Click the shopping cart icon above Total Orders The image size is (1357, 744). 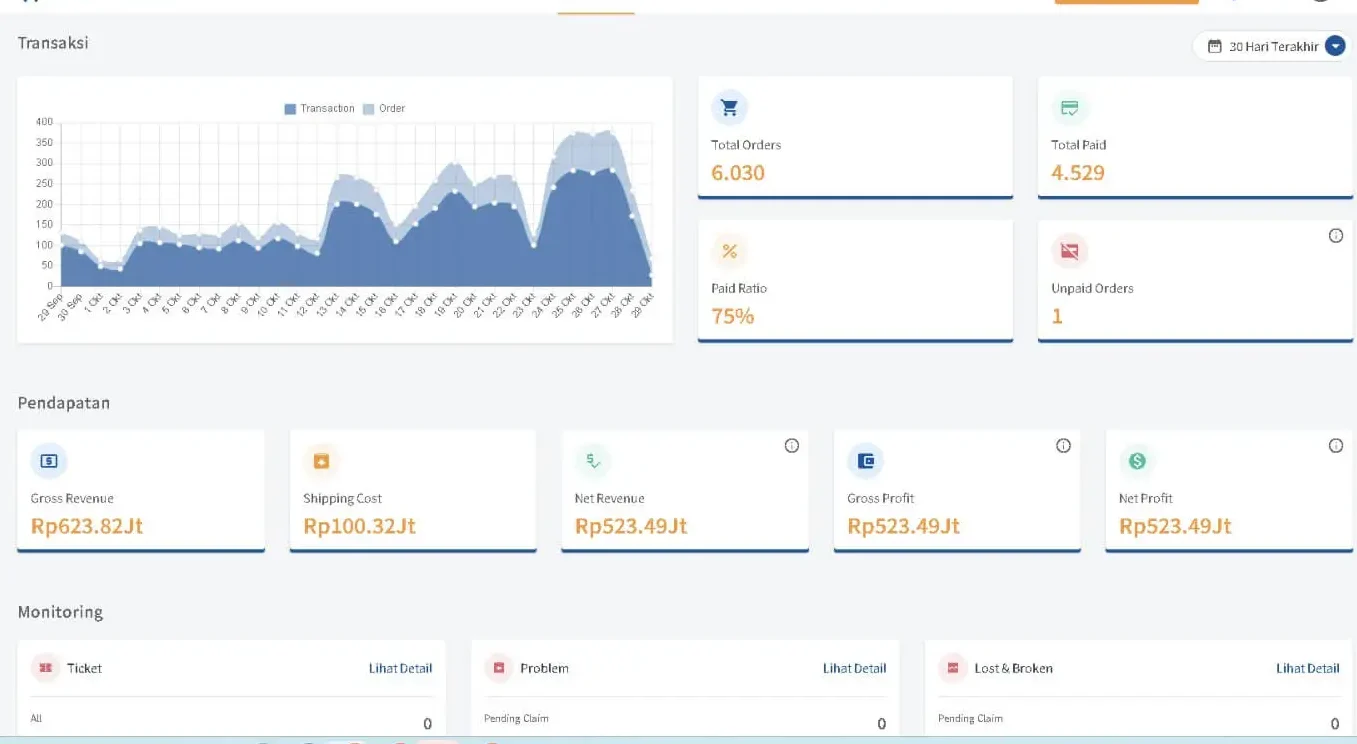(x=729, y=108)
